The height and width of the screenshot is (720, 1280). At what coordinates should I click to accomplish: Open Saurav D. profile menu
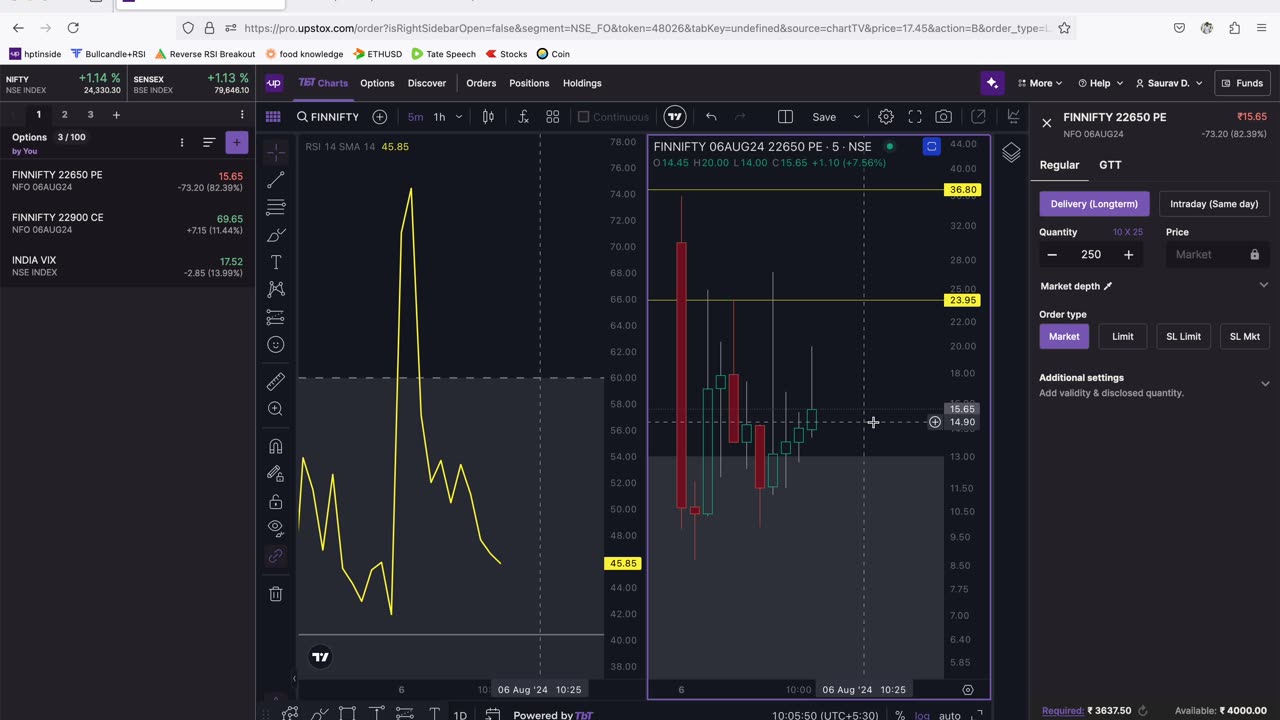1169,83
